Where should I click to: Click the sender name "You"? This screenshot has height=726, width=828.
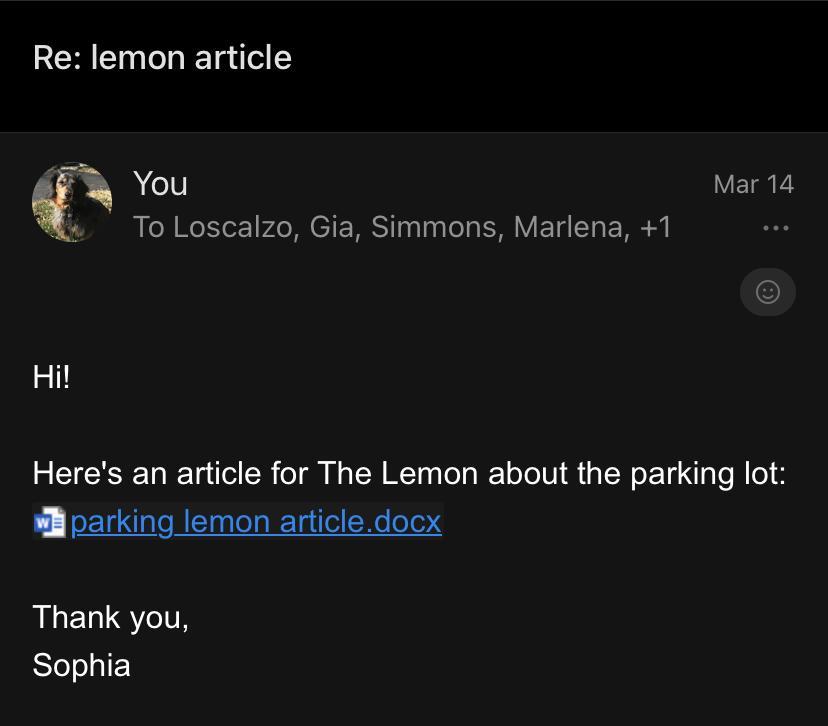160,184
